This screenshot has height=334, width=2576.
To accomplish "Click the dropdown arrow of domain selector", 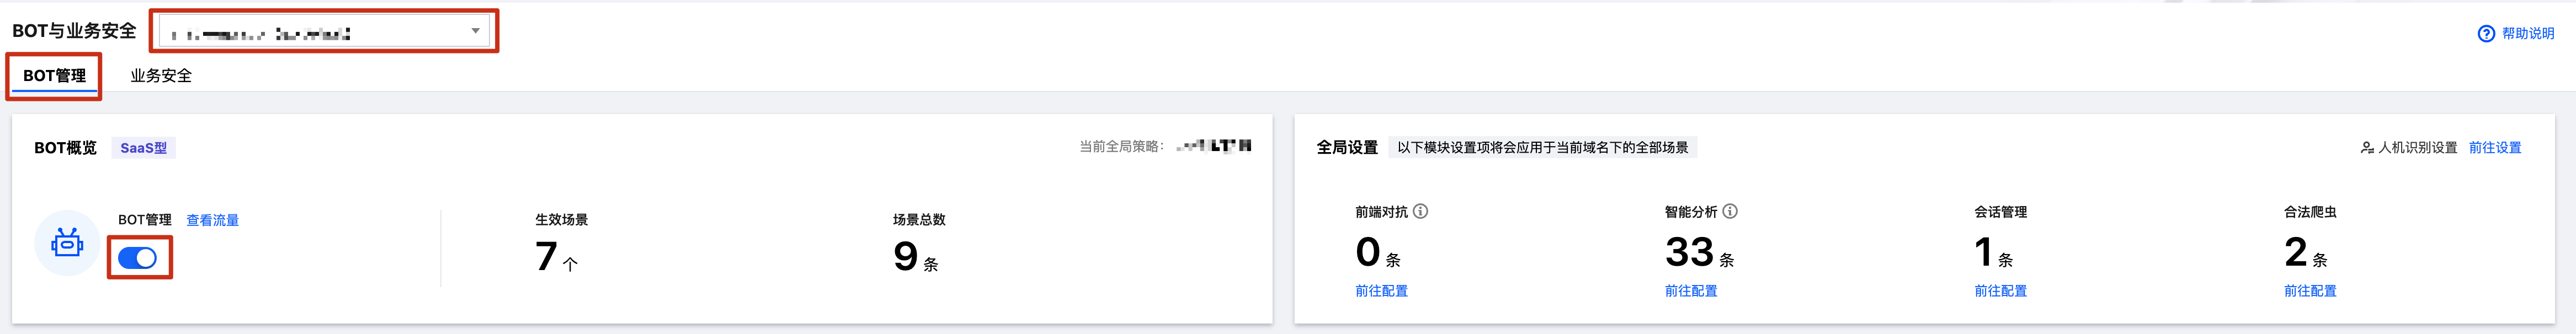I will click(475, 31).
